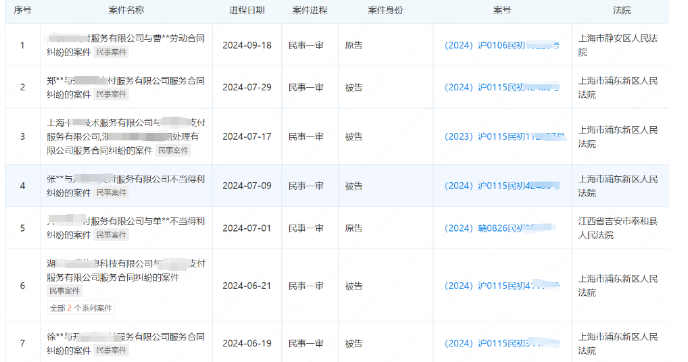Select the date 2024-07-01

click(x=247, y=228)
